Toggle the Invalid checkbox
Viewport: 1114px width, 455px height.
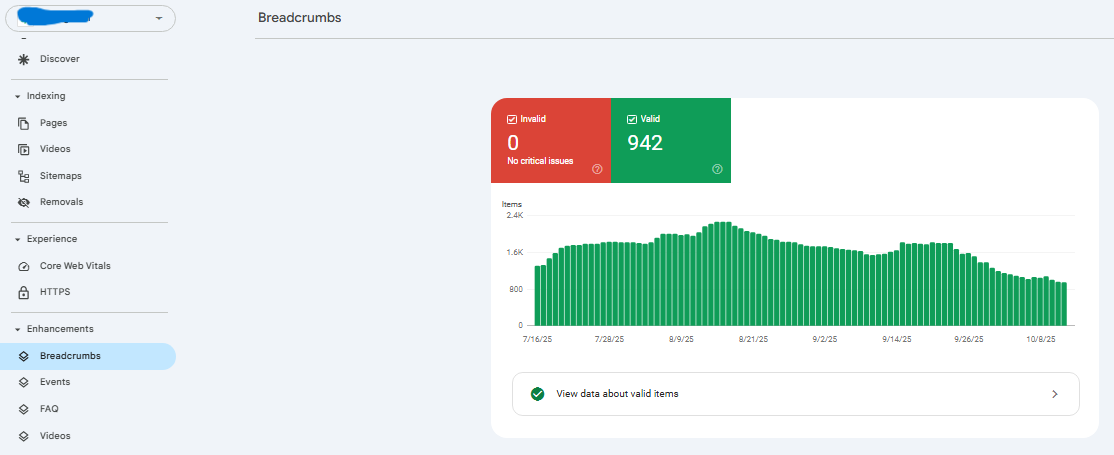(x=512, y=119)
